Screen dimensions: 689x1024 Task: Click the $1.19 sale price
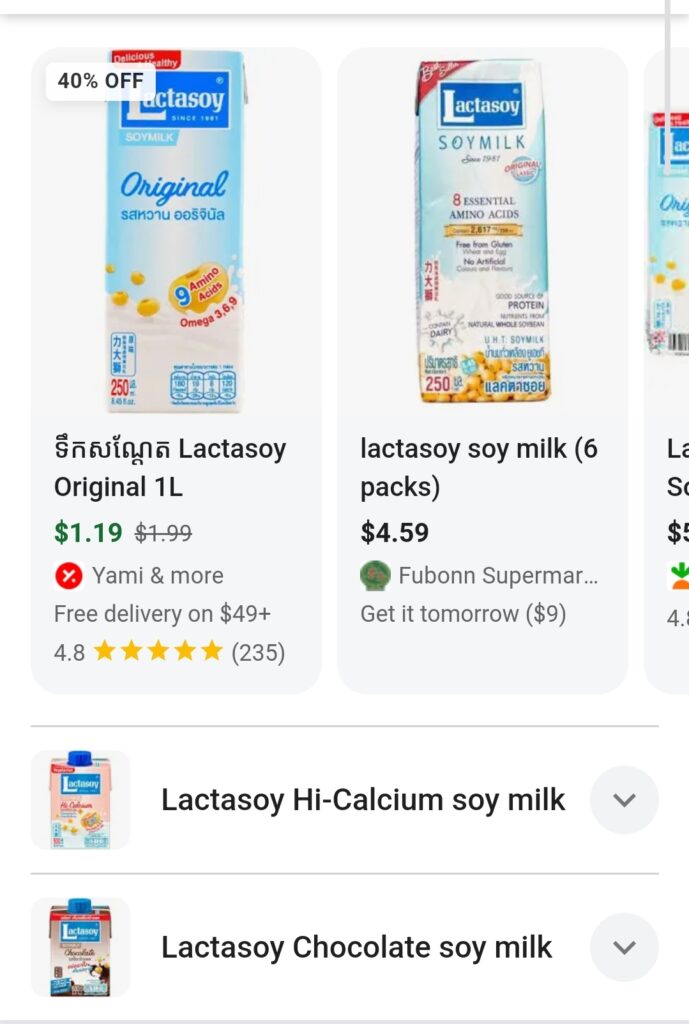pyautogui.click(x=88, y=533)
